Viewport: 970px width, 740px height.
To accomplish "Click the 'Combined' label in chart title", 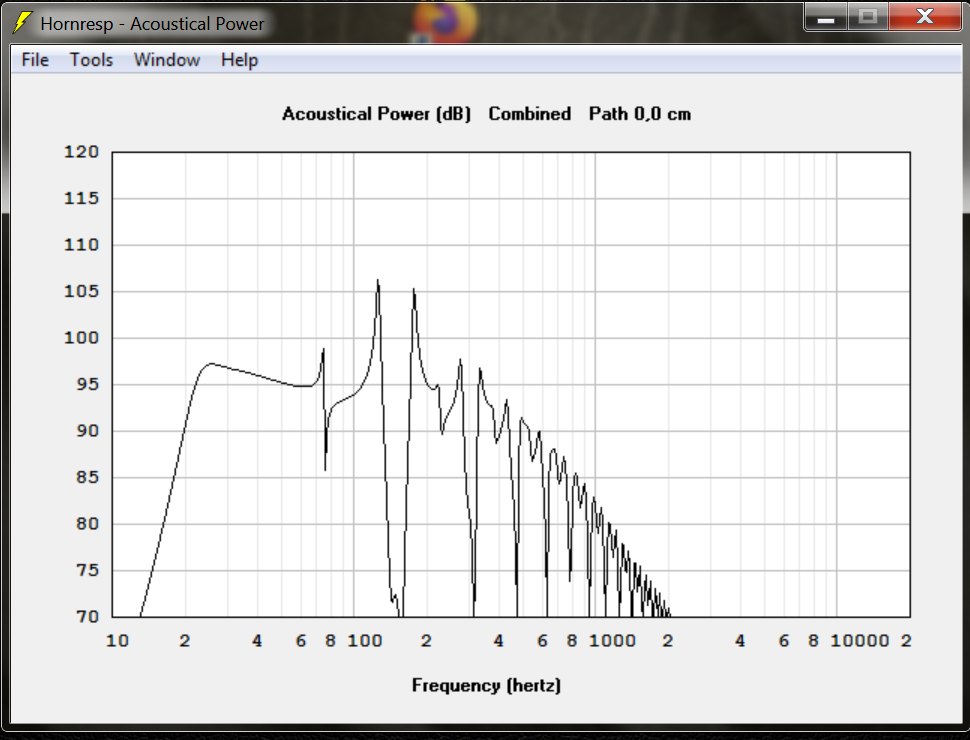I will click(x=530, y=114).
